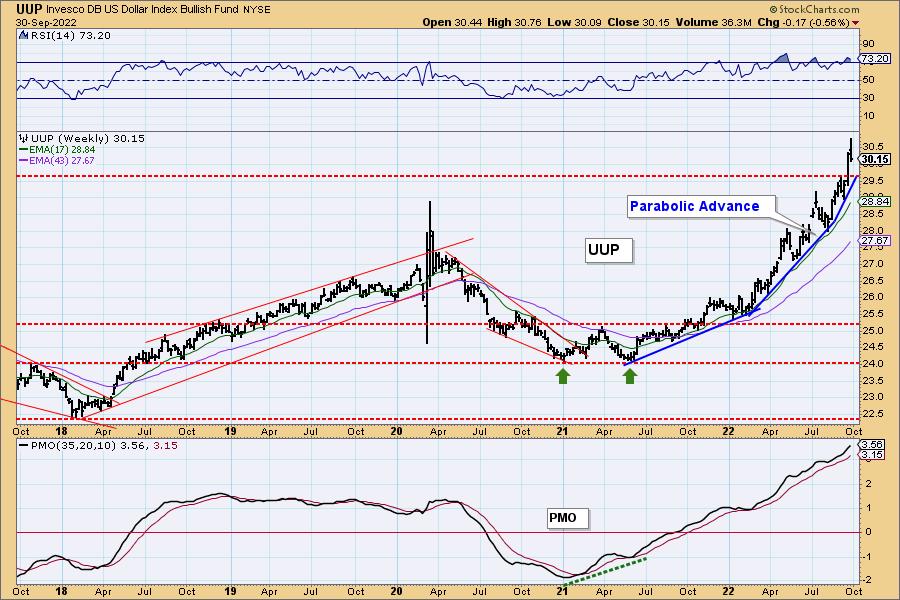The image size is (900, 600).
Task: Click the black PMO line legend marker
Action: (x=24, y=446)
